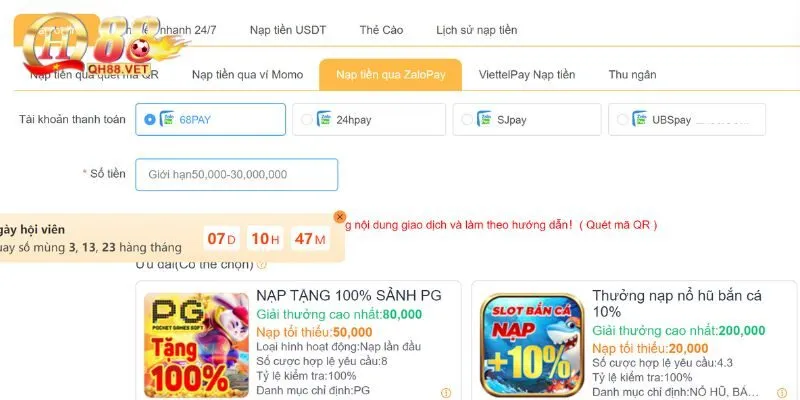
Task: Open info icon on fish-shooting 10% promotion
Action: (782, 393)
